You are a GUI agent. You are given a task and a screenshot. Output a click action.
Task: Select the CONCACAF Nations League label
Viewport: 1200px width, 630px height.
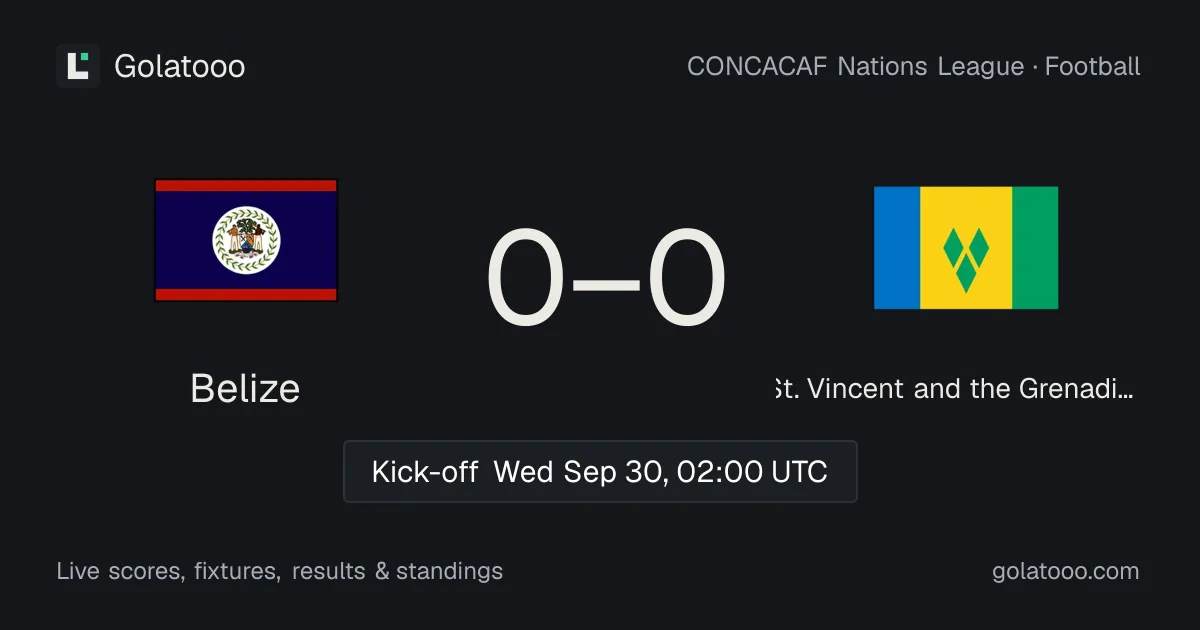coord(856,66)
